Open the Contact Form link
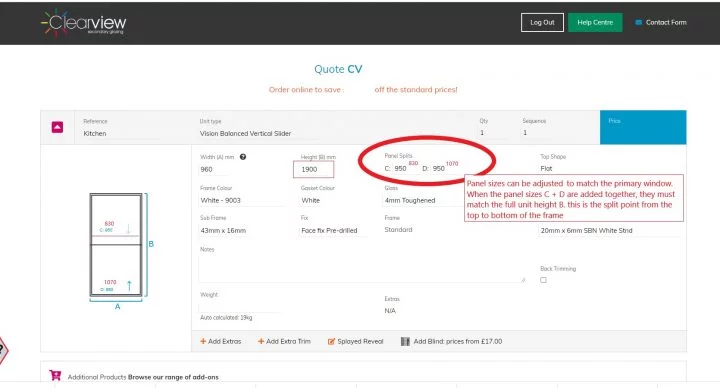The image size is (720, 388). point(666,22)
